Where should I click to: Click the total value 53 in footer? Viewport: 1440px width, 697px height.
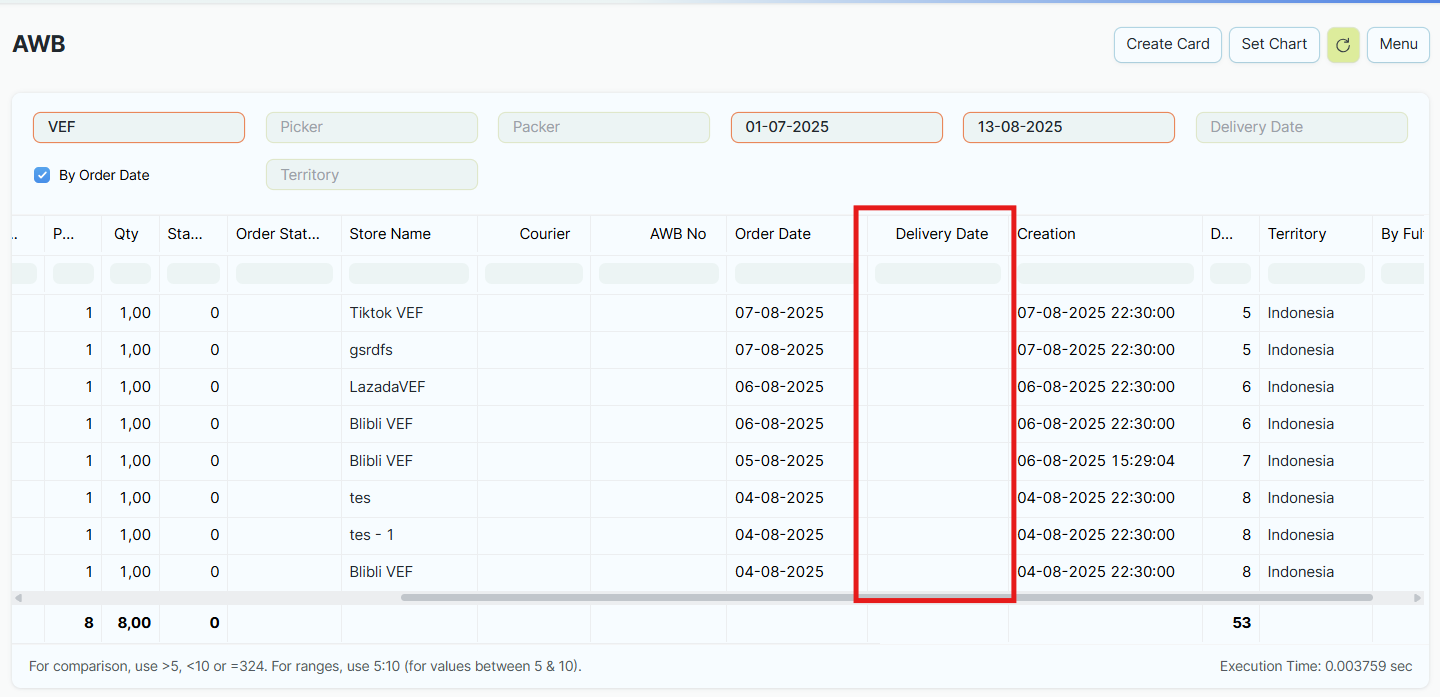click(1241, 623)
